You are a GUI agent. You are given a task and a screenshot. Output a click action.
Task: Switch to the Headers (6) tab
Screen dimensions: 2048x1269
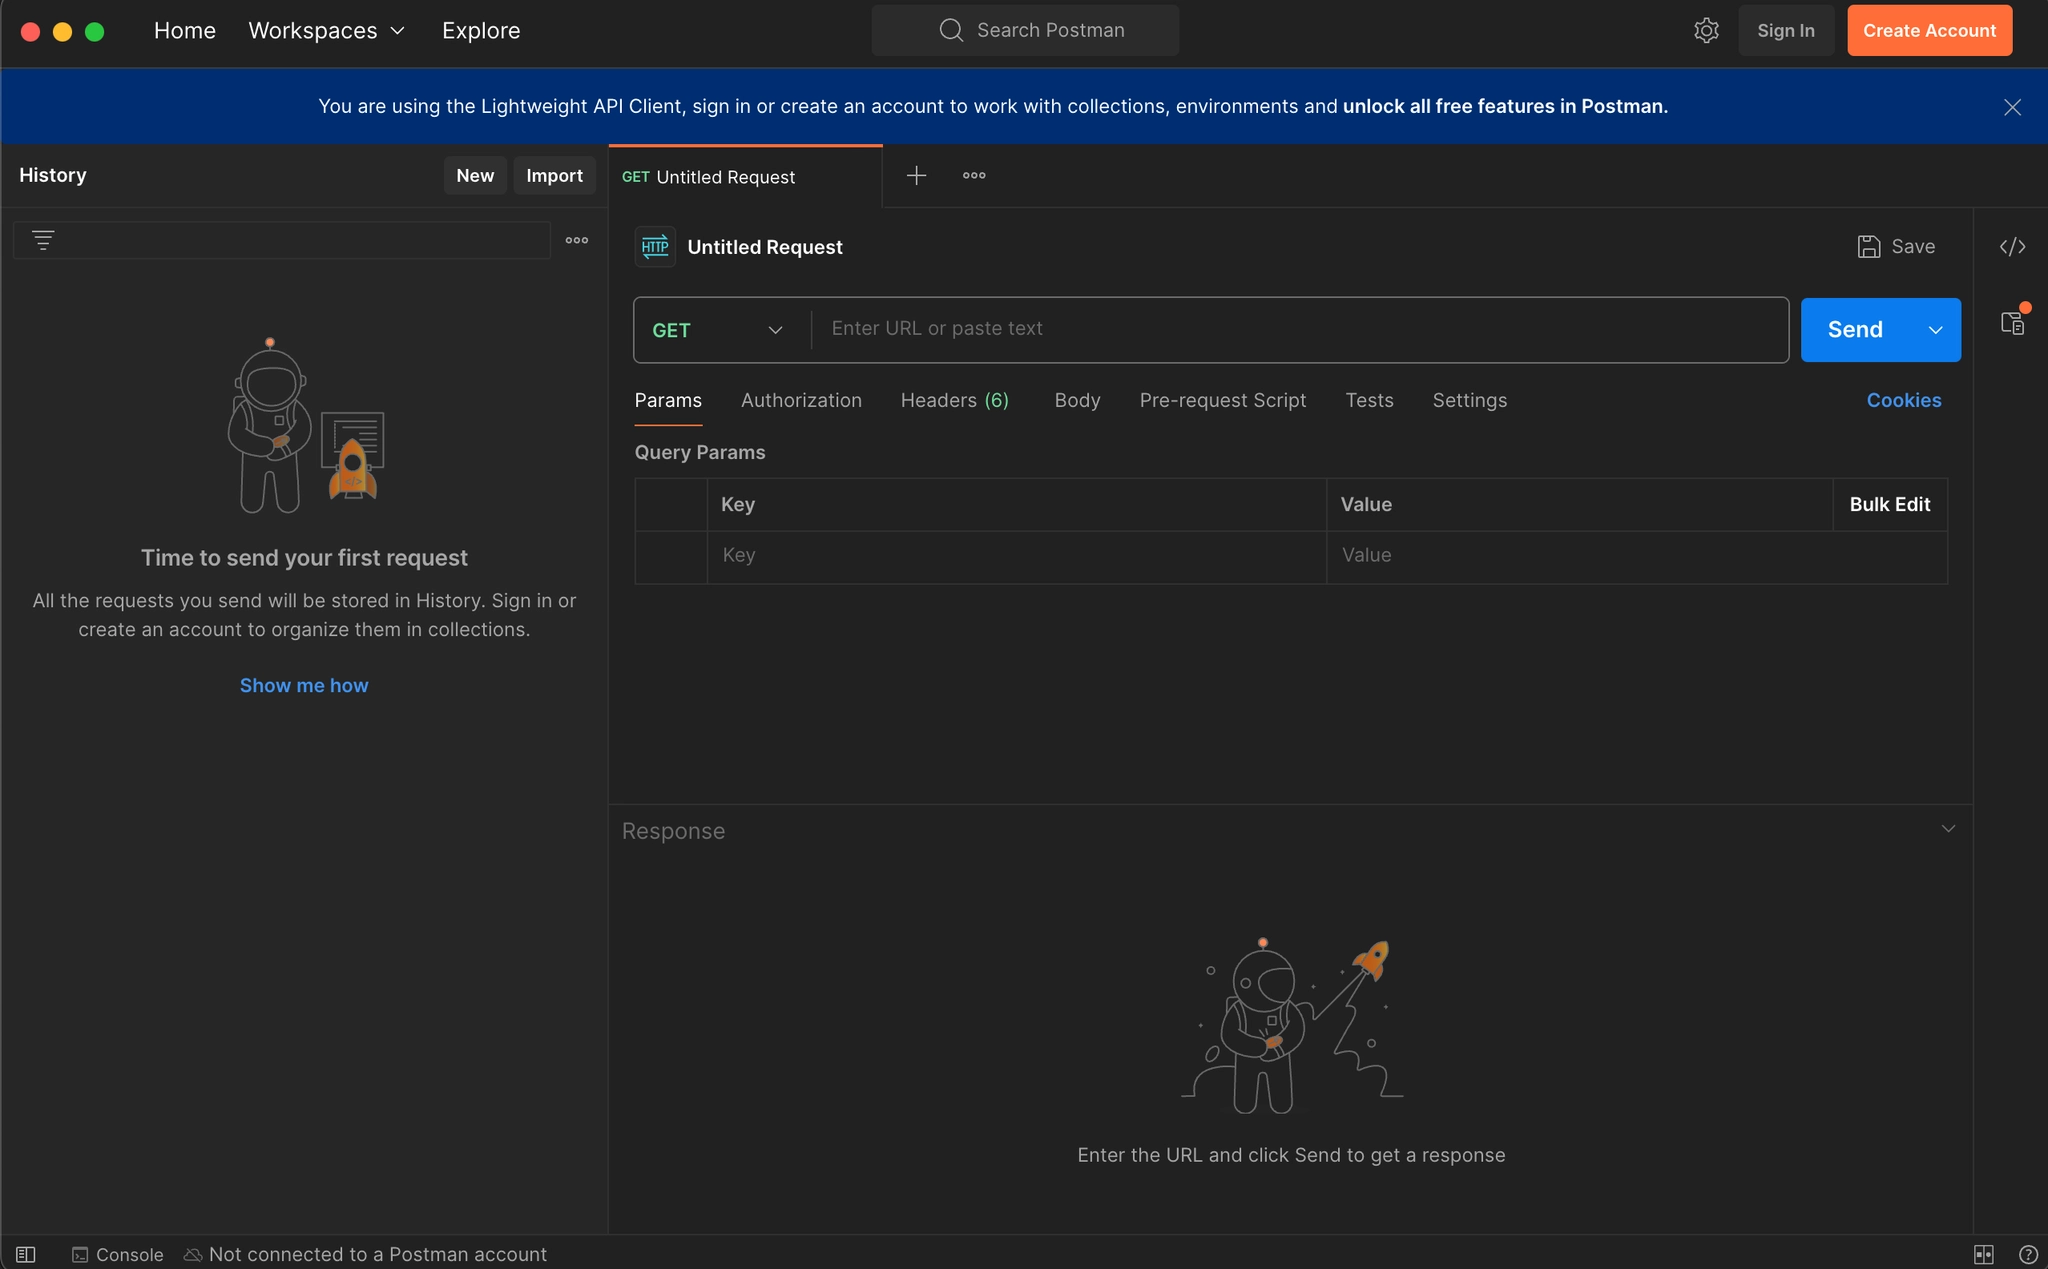[954, 400]
